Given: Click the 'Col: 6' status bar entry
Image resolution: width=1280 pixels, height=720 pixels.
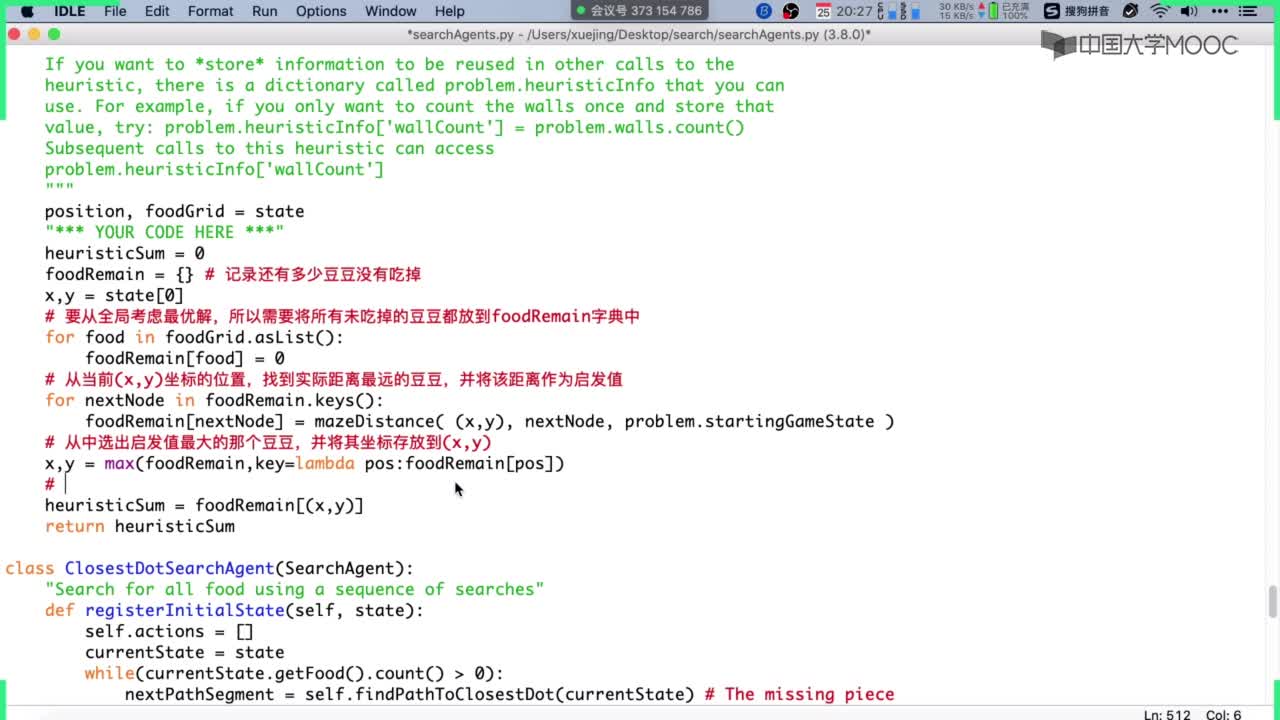Looking at the screenshot, I should click(1224, 714).
